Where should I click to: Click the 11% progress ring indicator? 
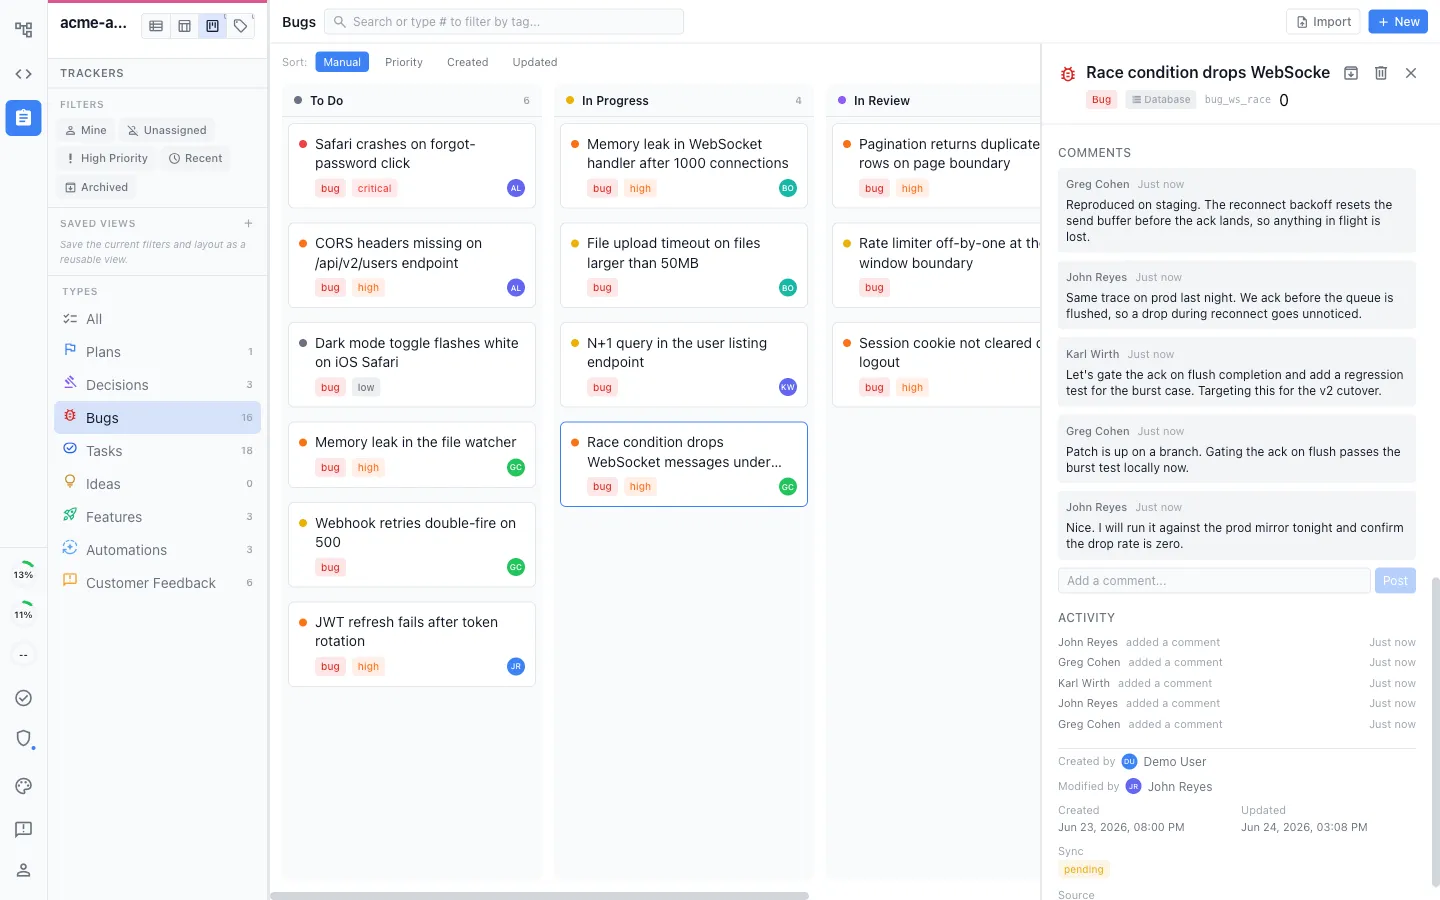(23, 611)
